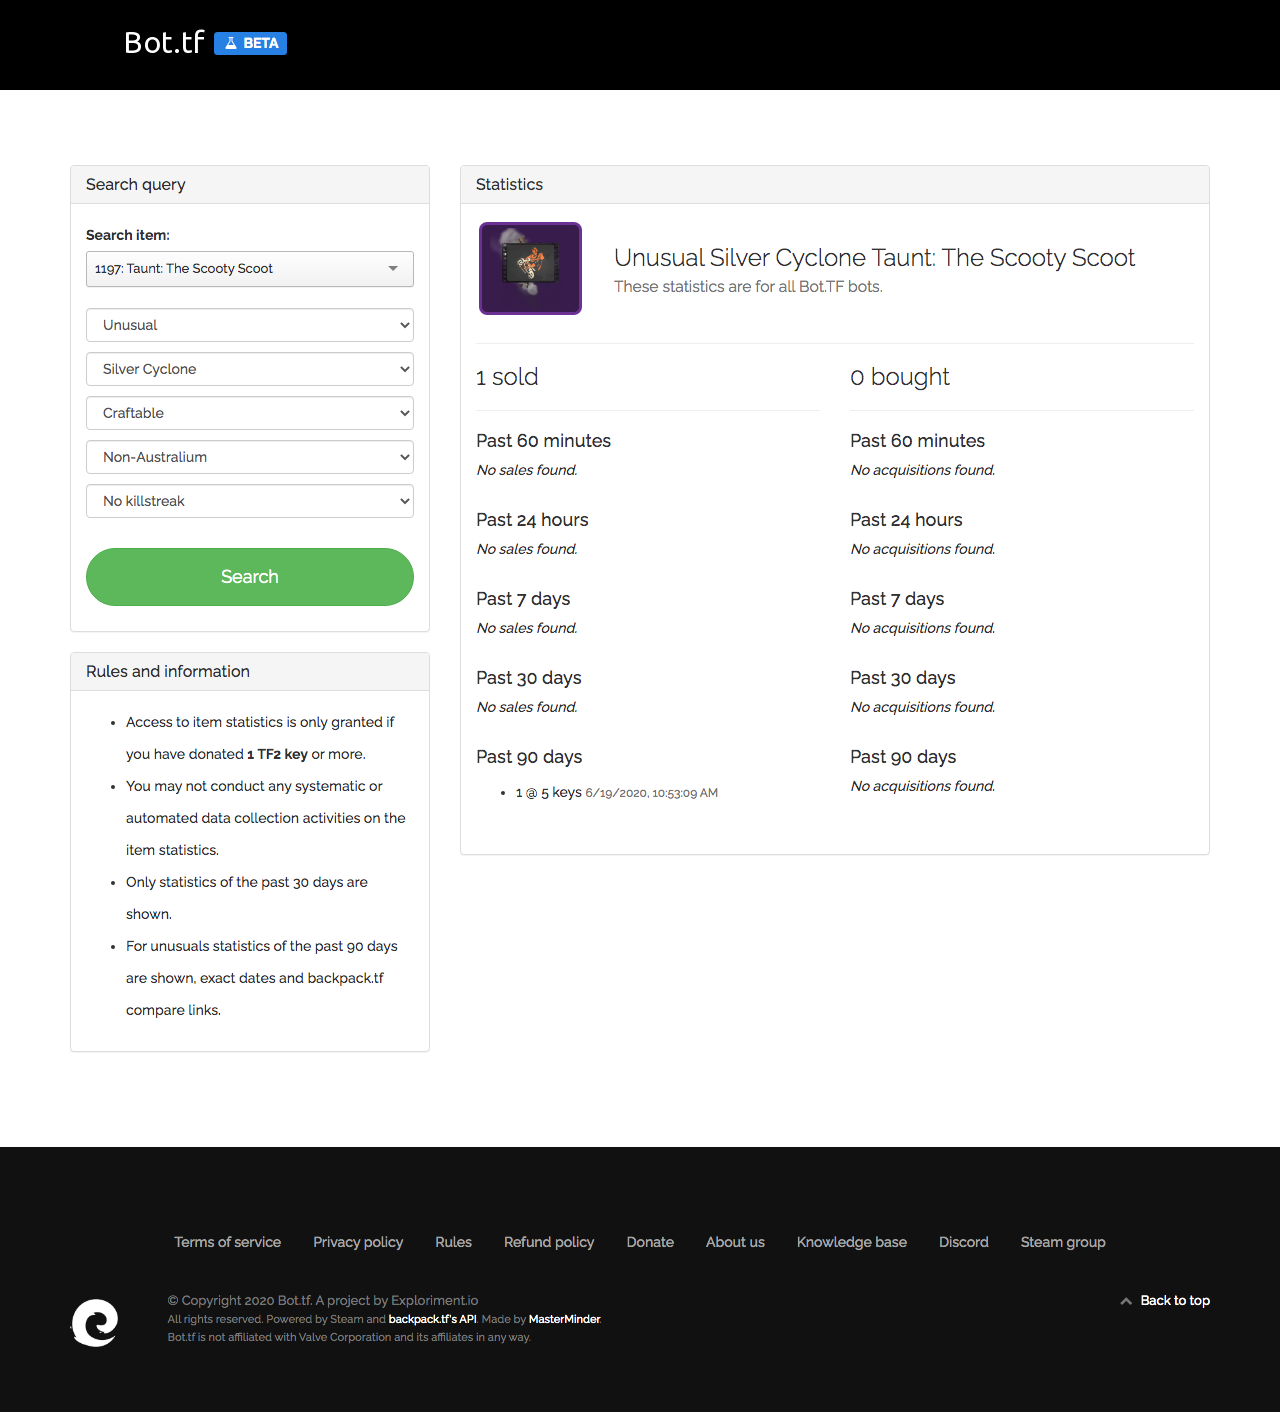The image size is (1280, 1412).
Task: Open the Donate footer link
Action: (650, 1242)
